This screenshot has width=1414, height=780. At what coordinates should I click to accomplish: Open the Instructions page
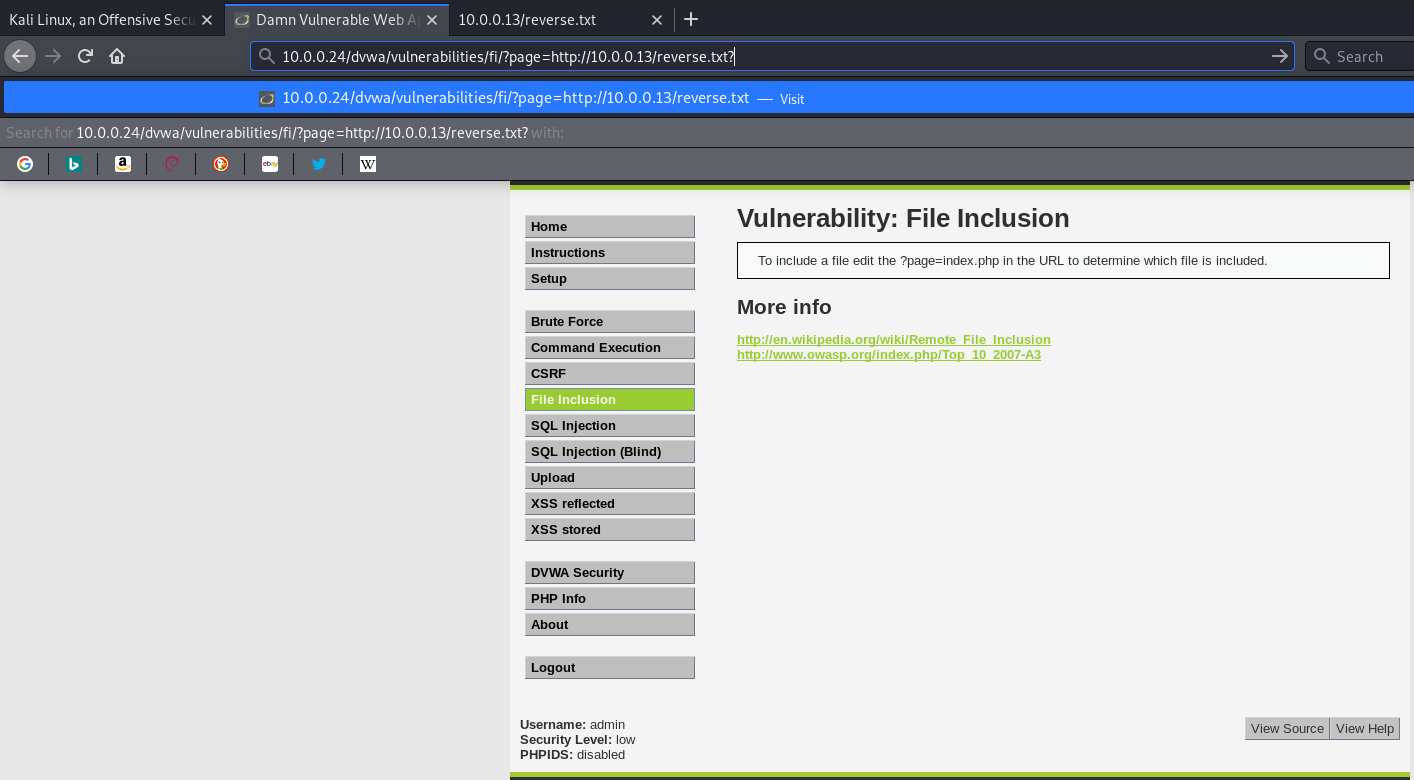(610, 253)
